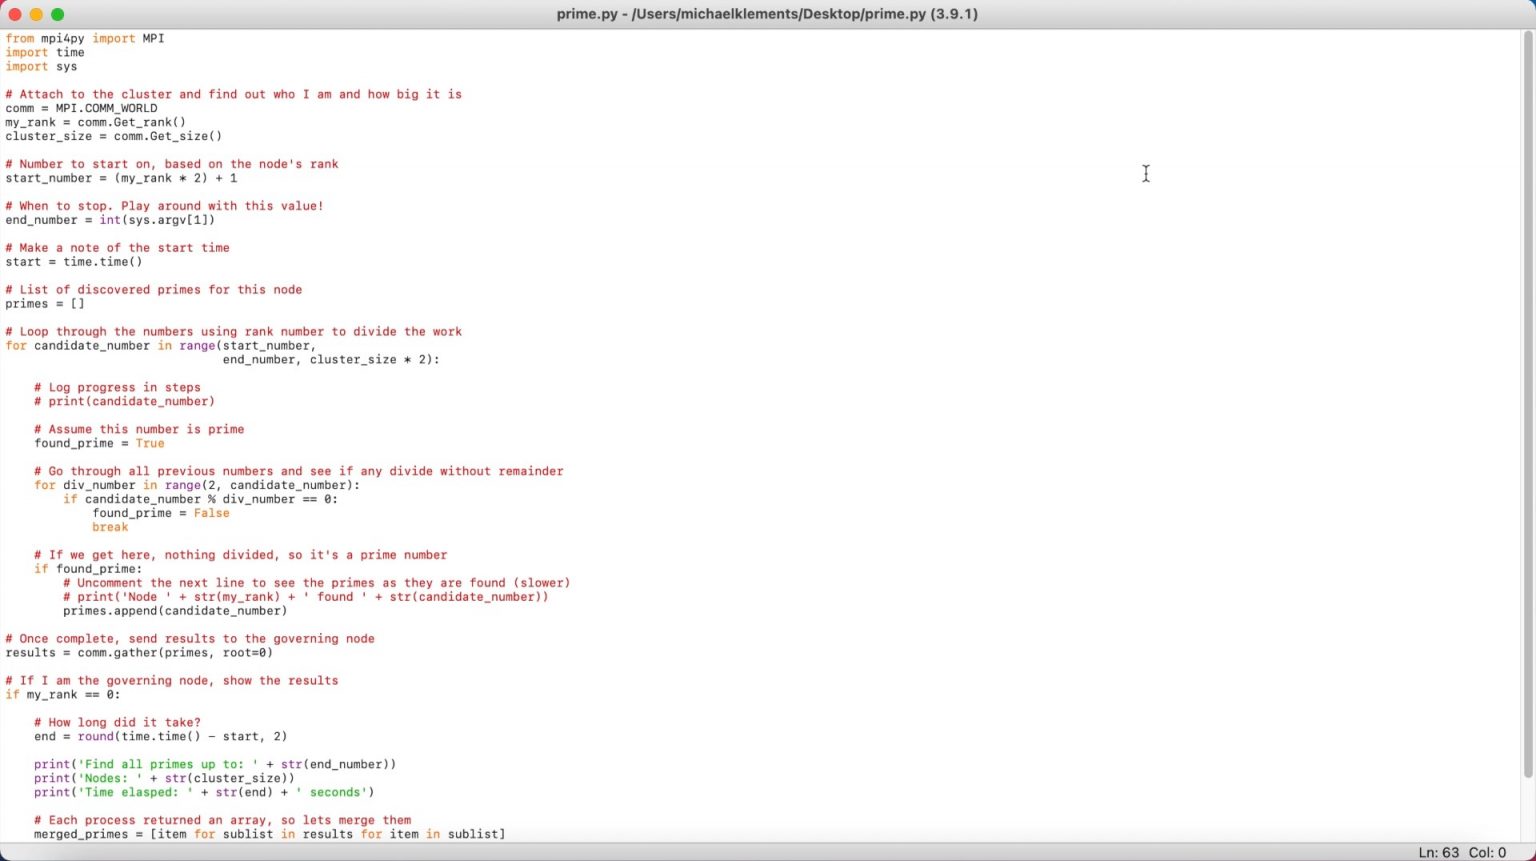1536x861 pixels.
Task: Click the green full-screen window button
Action: [x=57, y=14]
